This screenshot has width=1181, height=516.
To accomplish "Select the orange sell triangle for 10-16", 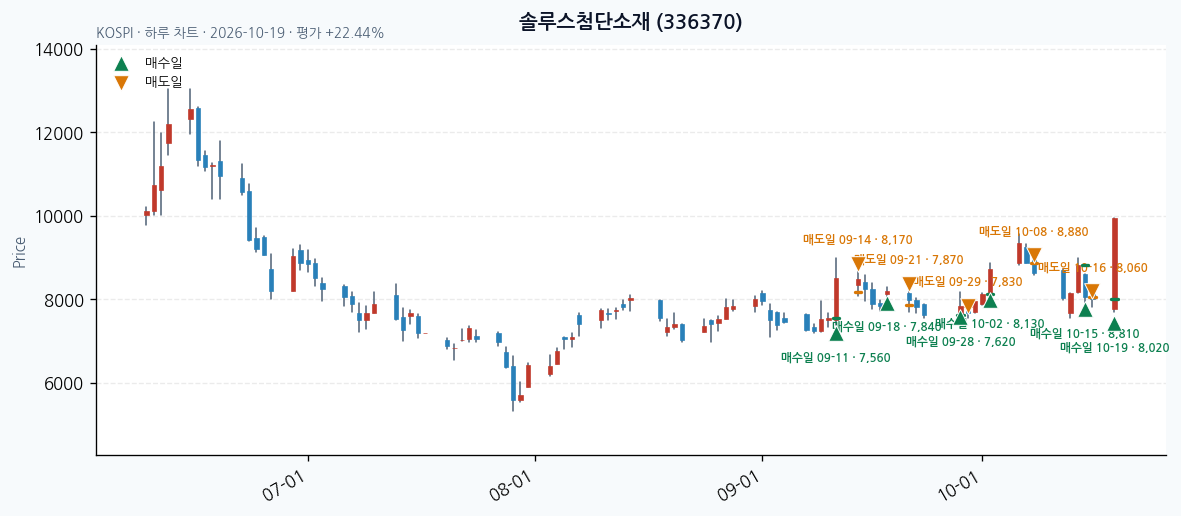I will coord(1092,291).
